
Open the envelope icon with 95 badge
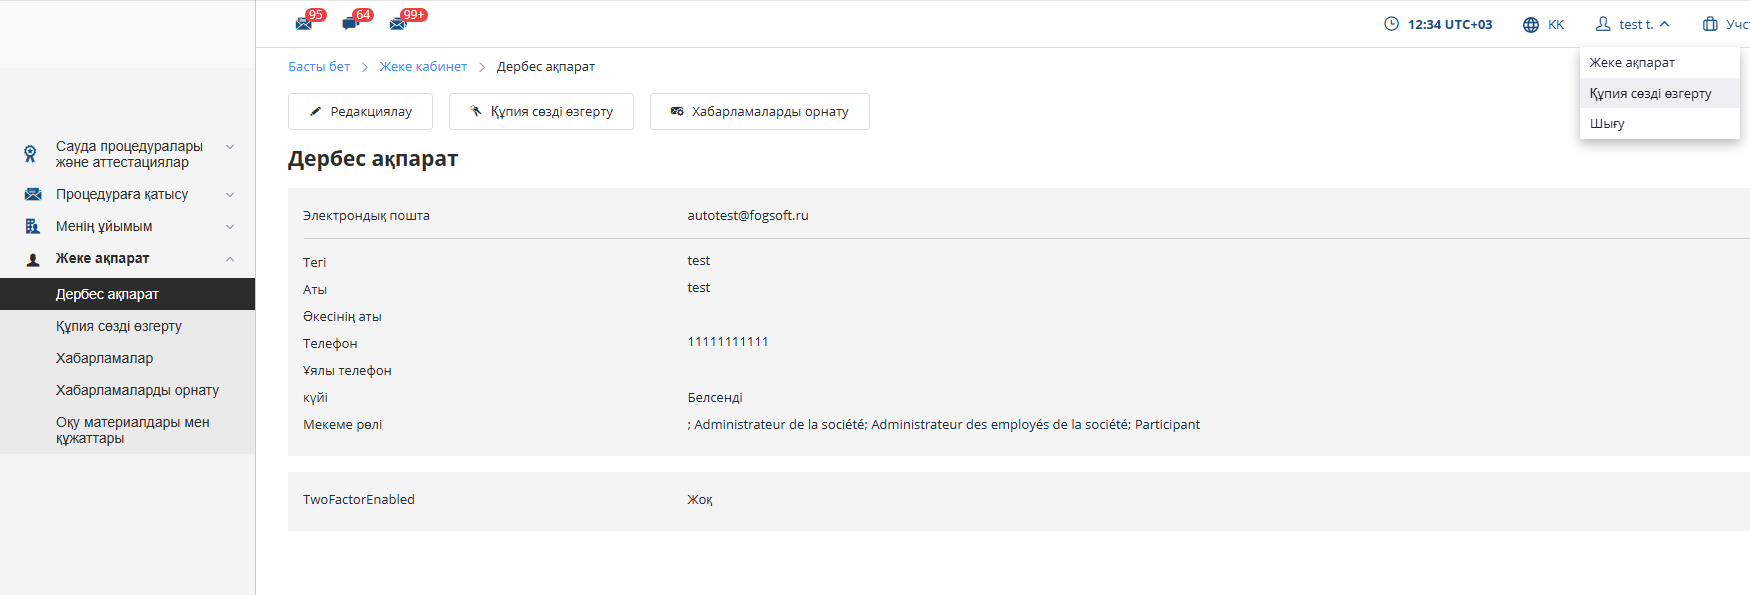click(304, 23)
